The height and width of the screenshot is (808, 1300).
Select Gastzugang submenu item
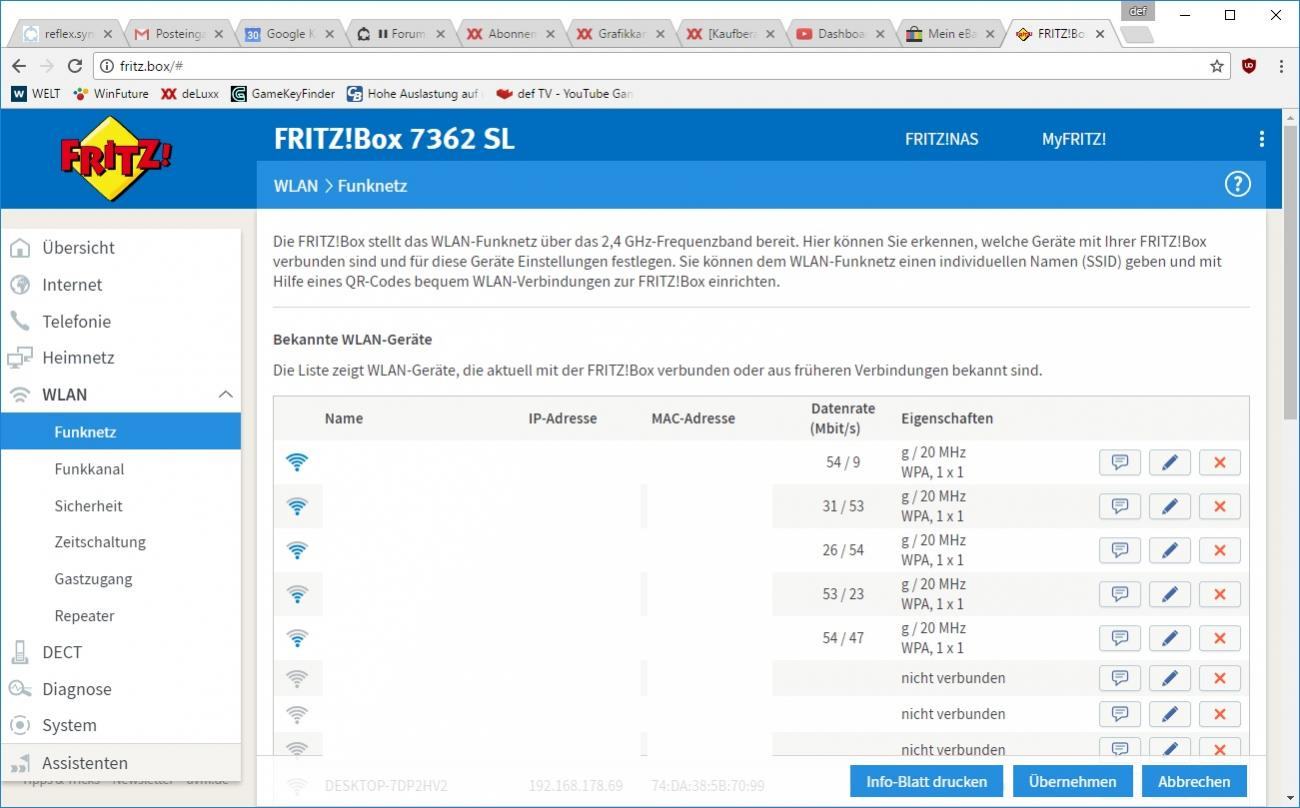click(120, 578)
